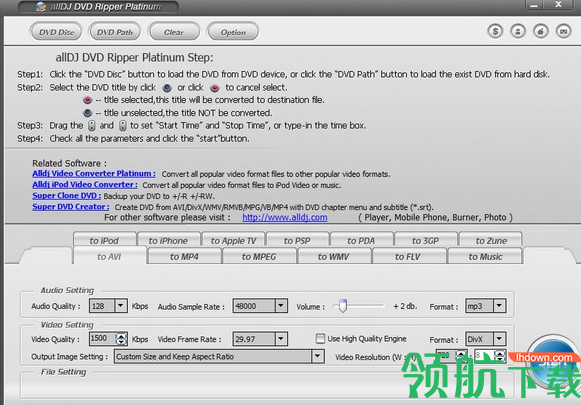Switch to the to Apple TV tab
The height and width of the screenshot is (405, 581).
(233, 240)
